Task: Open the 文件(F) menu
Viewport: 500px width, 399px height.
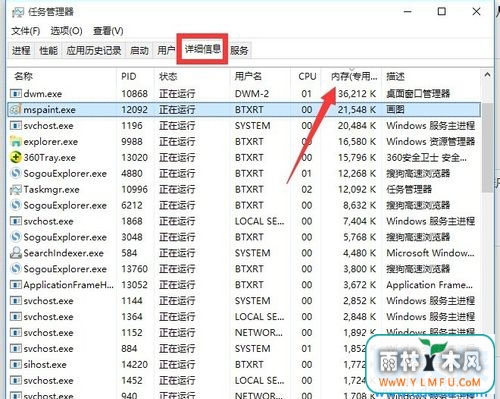Action: point(25,31)
